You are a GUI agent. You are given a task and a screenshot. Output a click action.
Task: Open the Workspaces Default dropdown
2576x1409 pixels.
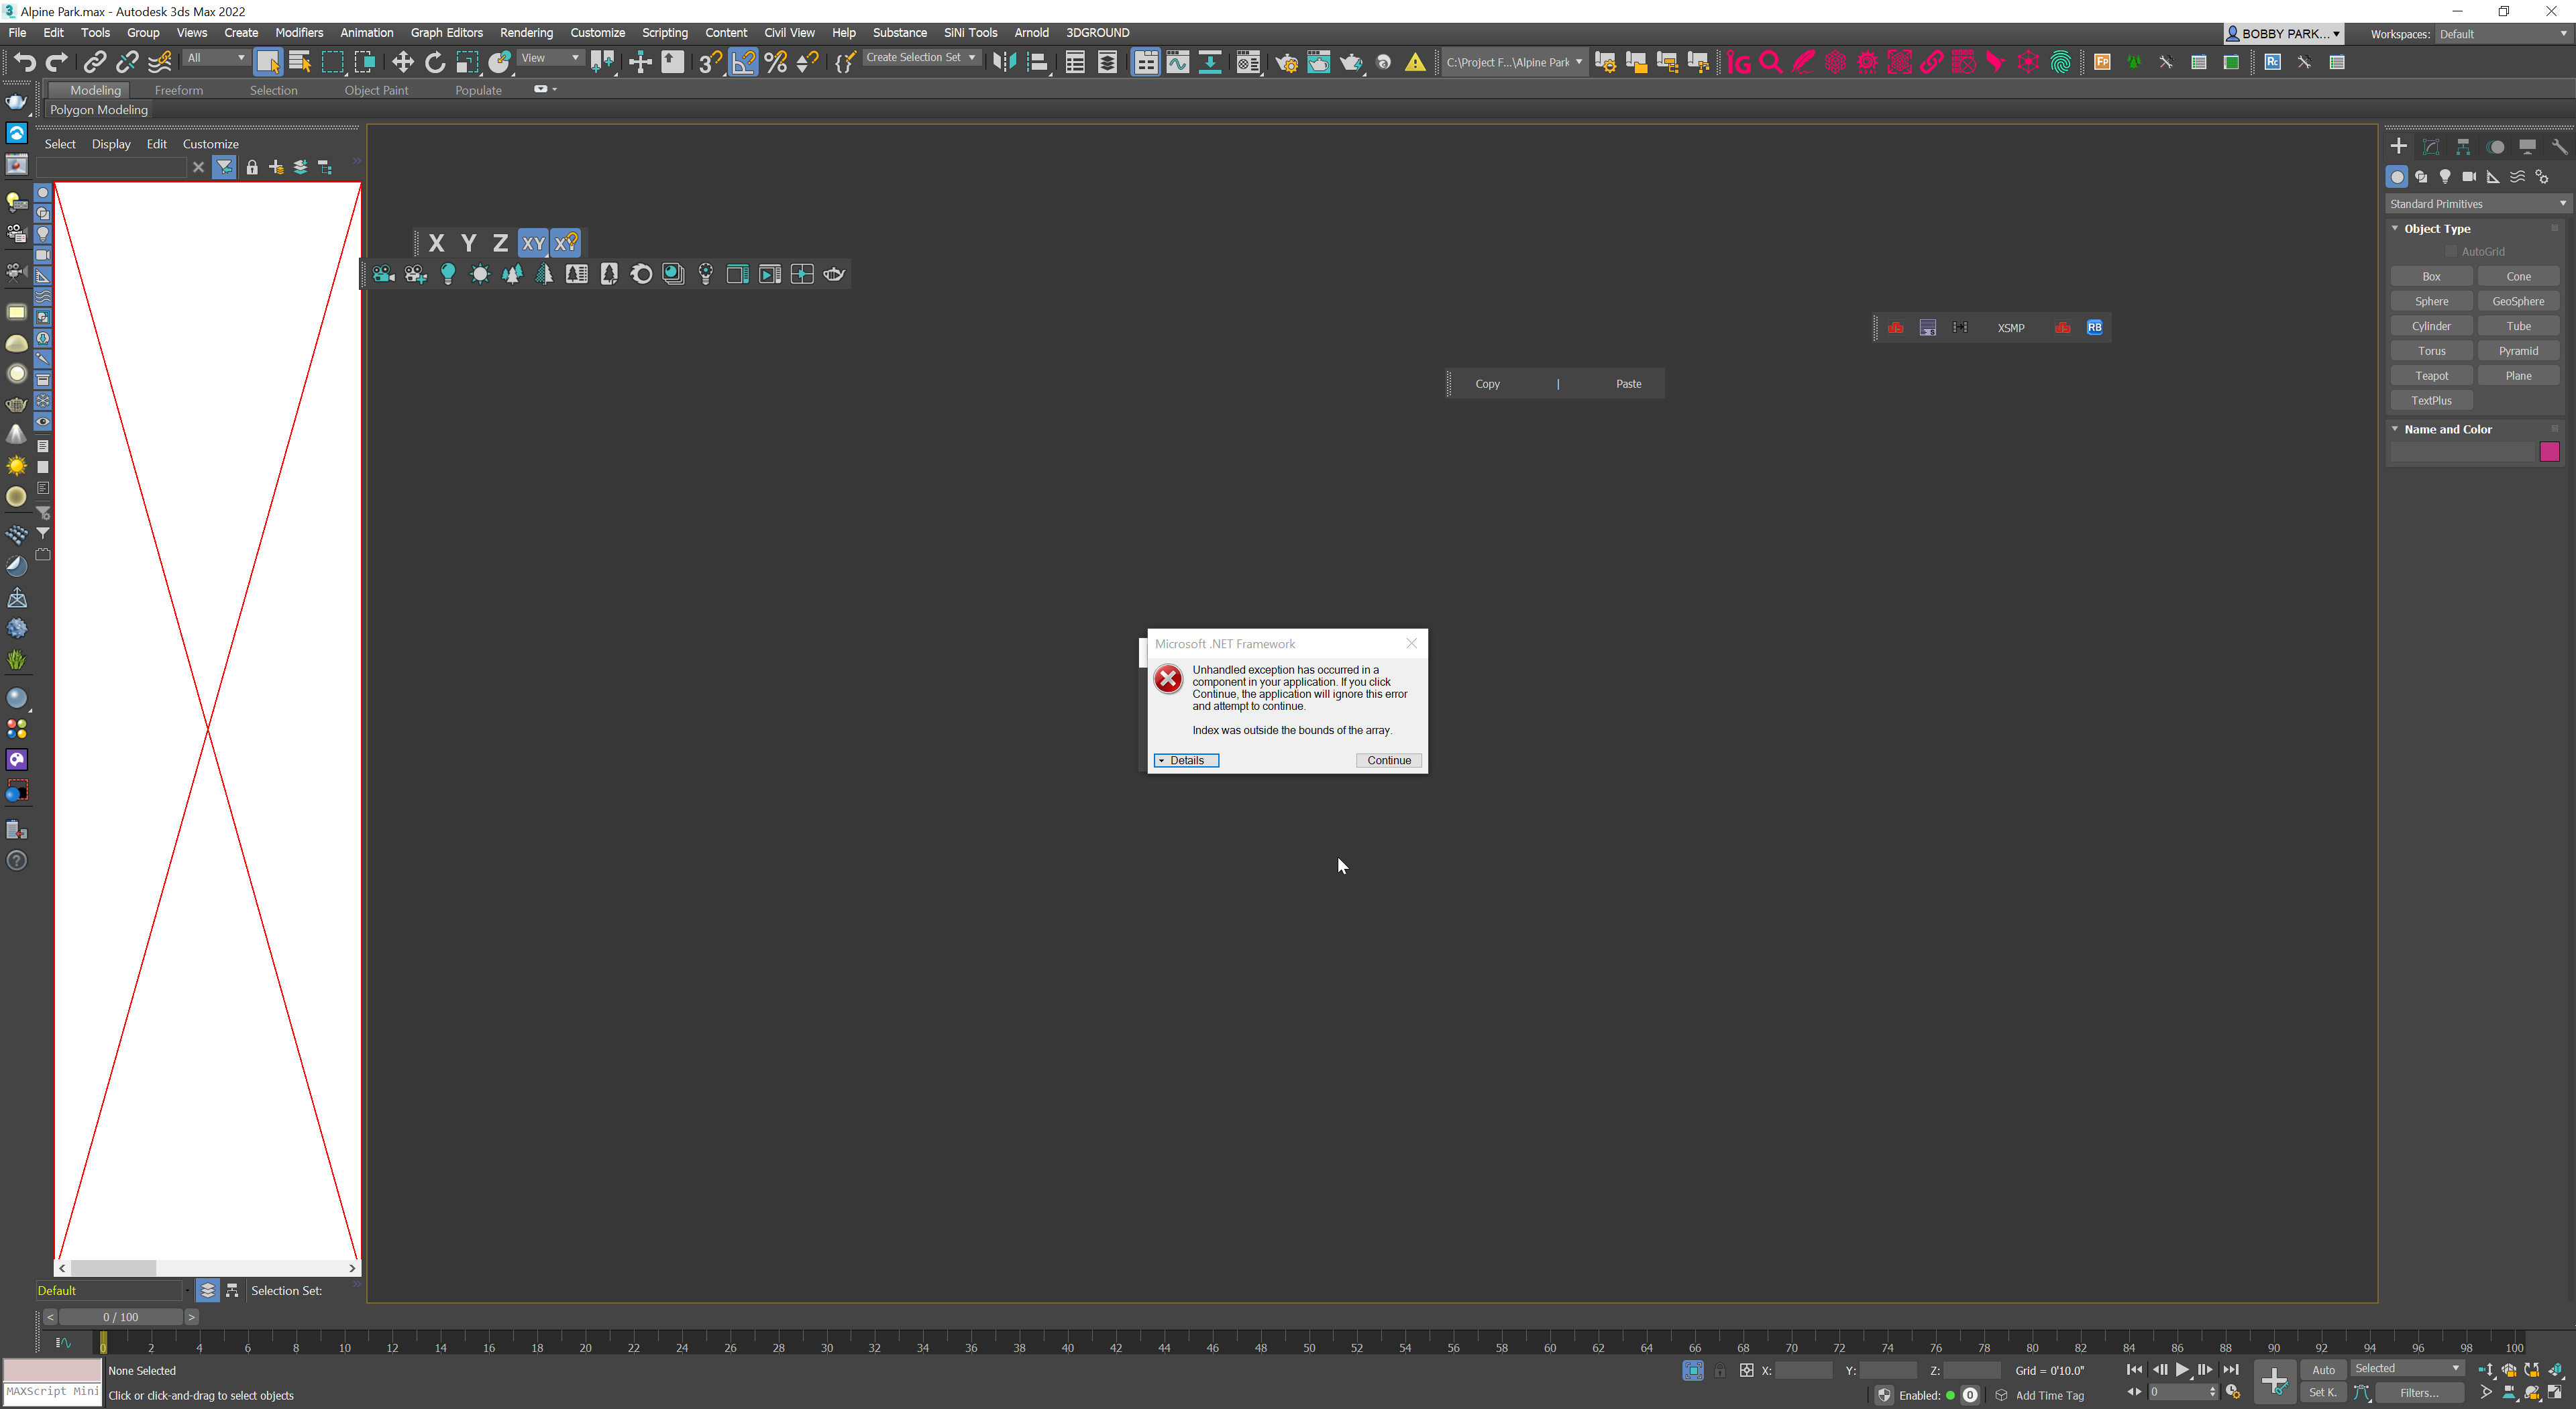tap(2503, 34)
